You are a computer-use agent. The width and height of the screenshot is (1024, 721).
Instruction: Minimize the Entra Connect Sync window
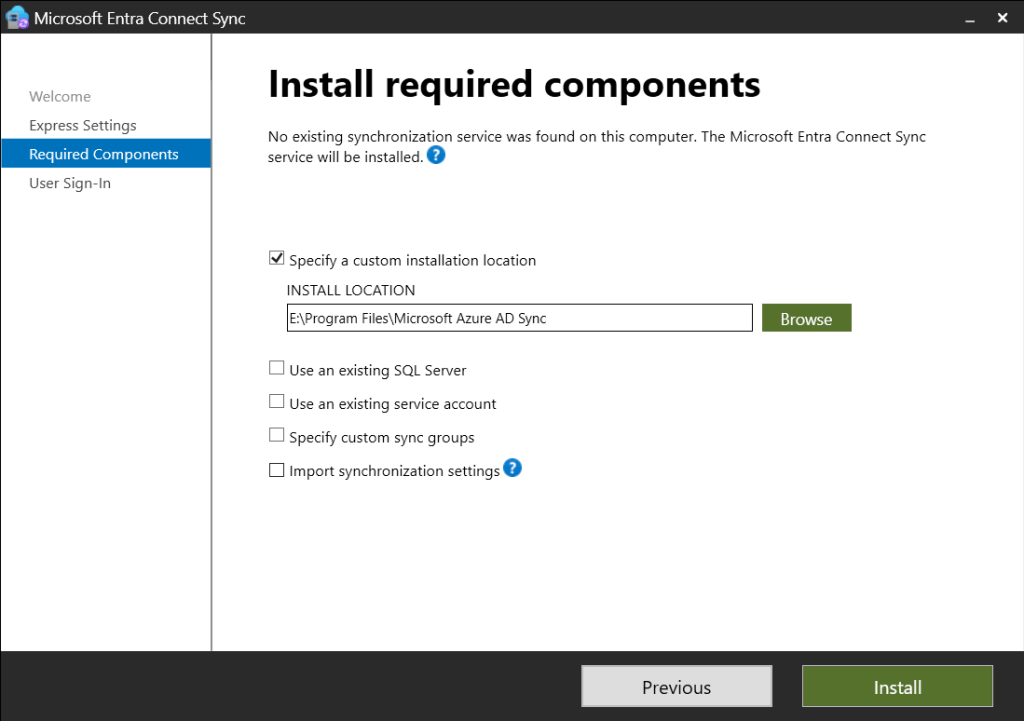pyautogui.click(x=970, y=18)
